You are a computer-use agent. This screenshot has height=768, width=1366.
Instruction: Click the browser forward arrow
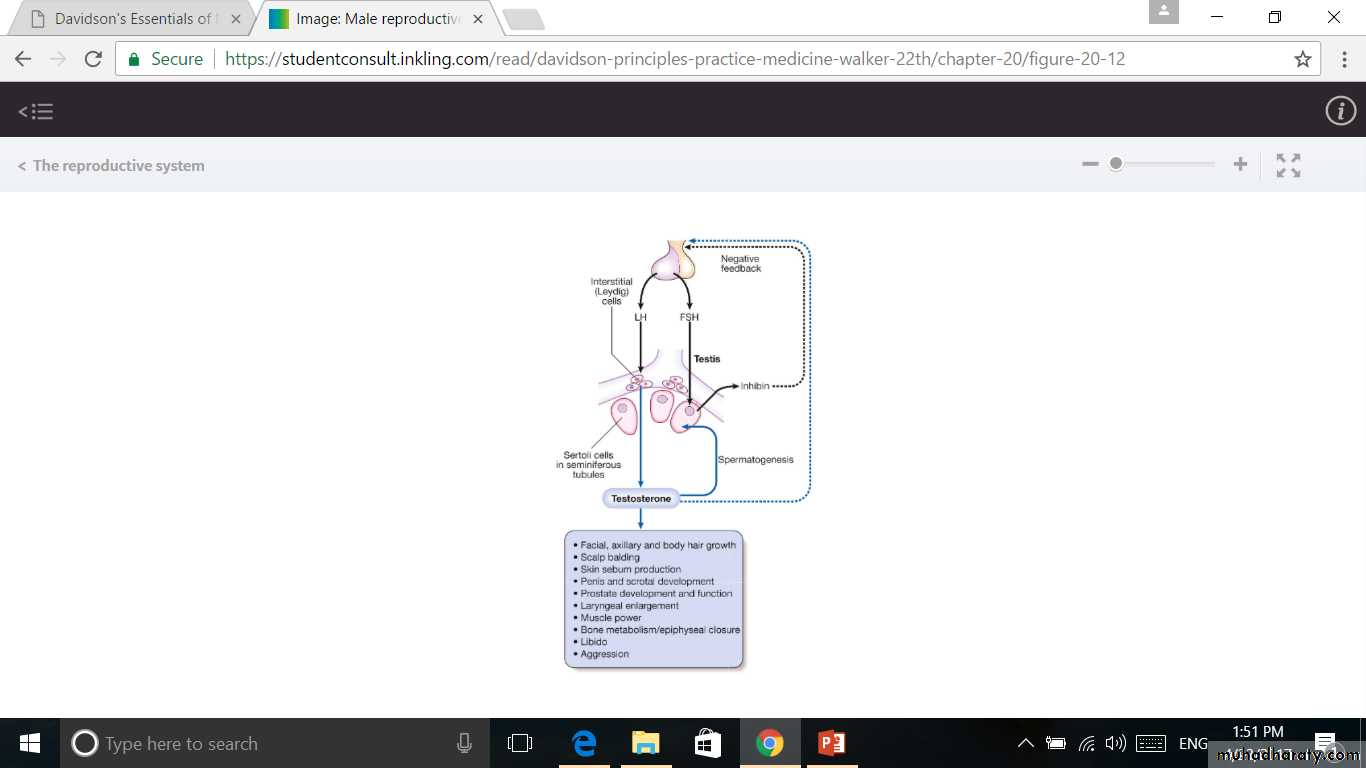(58, 59)
